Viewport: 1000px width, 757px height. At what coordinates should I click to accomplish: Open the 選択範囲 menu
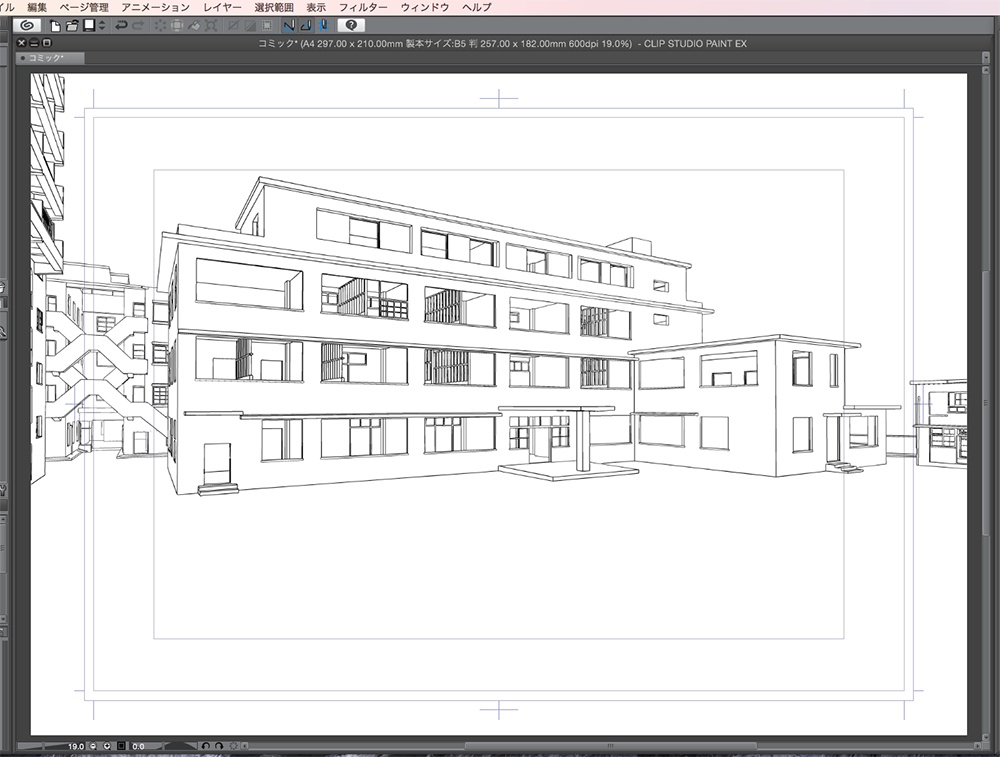274,7
